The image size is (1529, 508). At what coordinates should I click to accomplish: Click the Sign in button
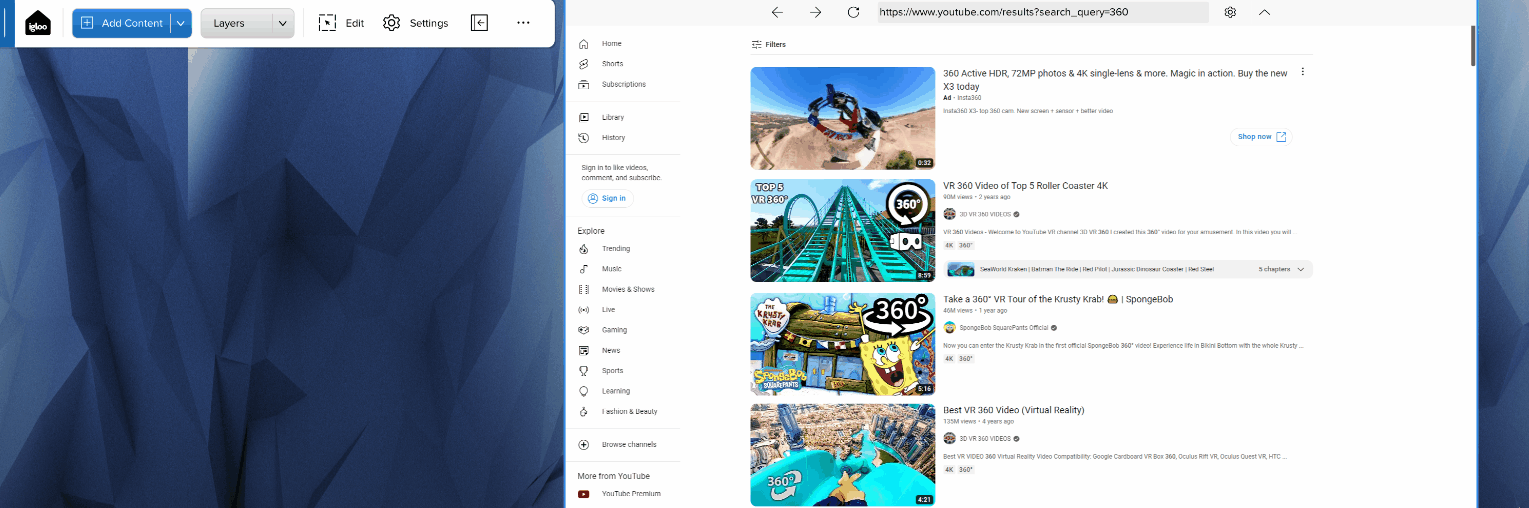(x=607, y=198)
